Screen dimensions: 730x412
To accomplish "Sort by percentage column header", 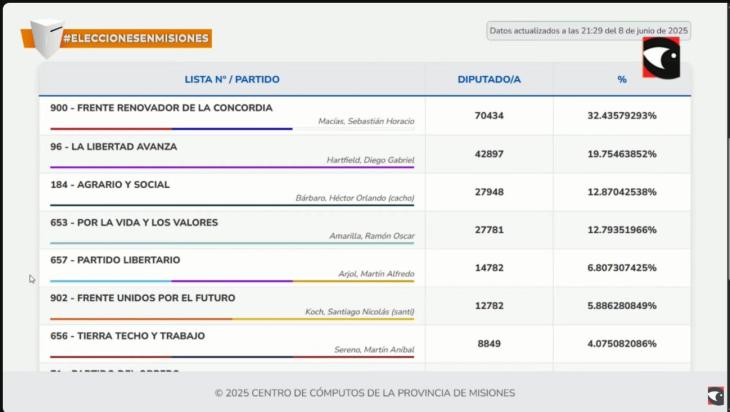I will [x=622, y=79].
